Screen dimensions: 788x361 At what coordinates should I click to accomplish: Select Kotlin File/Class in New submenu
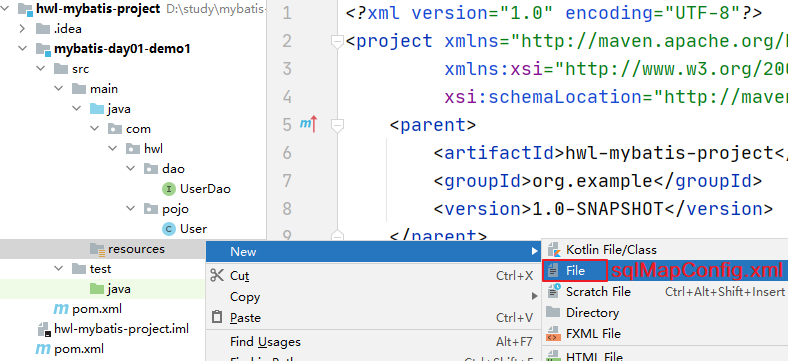pos(665,249)
